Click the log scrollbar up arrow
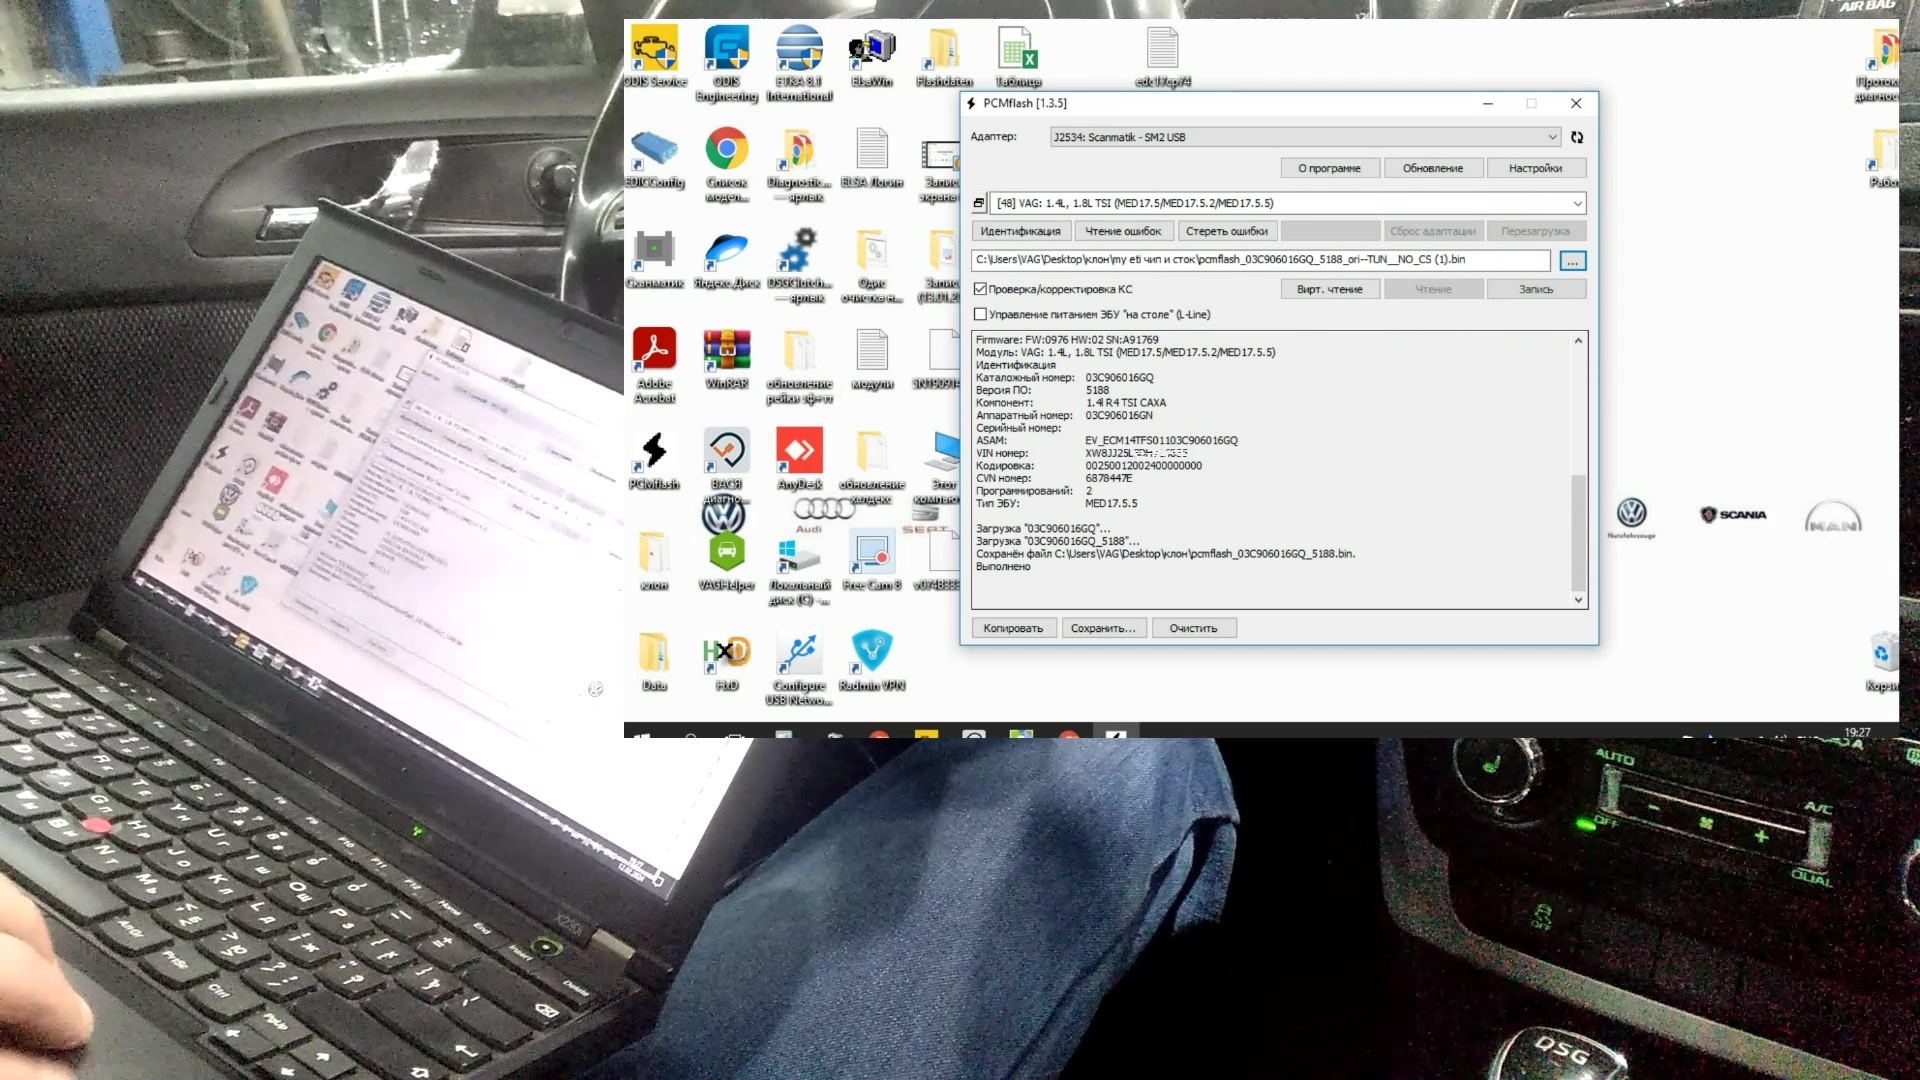 coord(1578,341)
